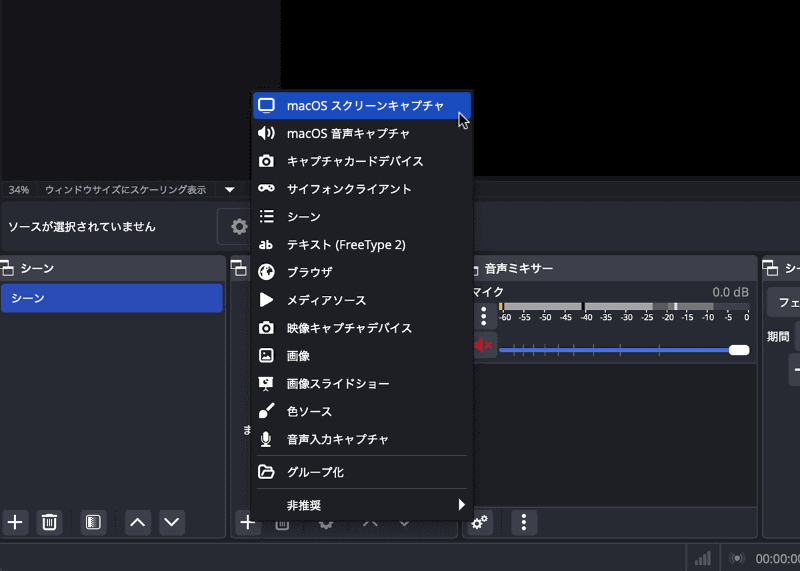Choose 画像スライドショー menu item
800x571 pixels.
pyautogui.click(x=362, y=383)
